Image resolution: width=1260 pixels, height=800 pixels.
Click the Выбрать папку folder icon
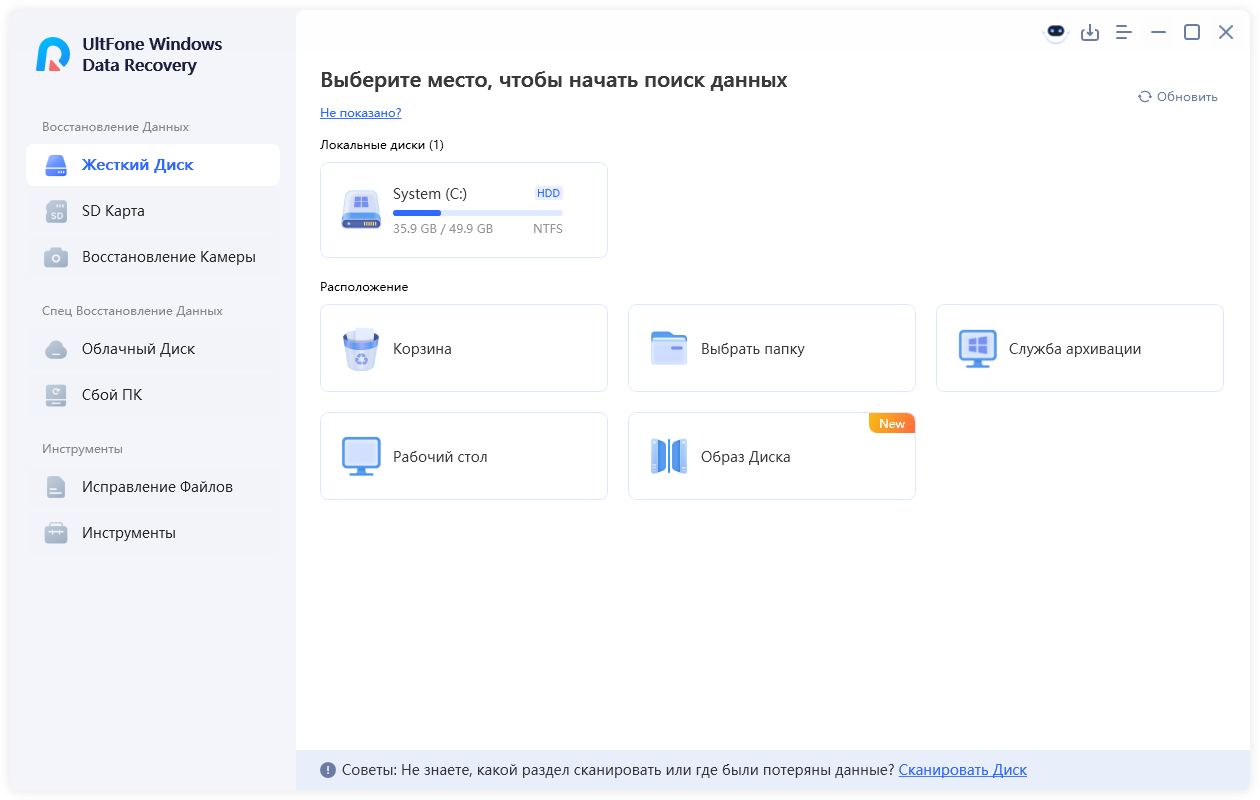pyautogui.click(x=669, y=349)
